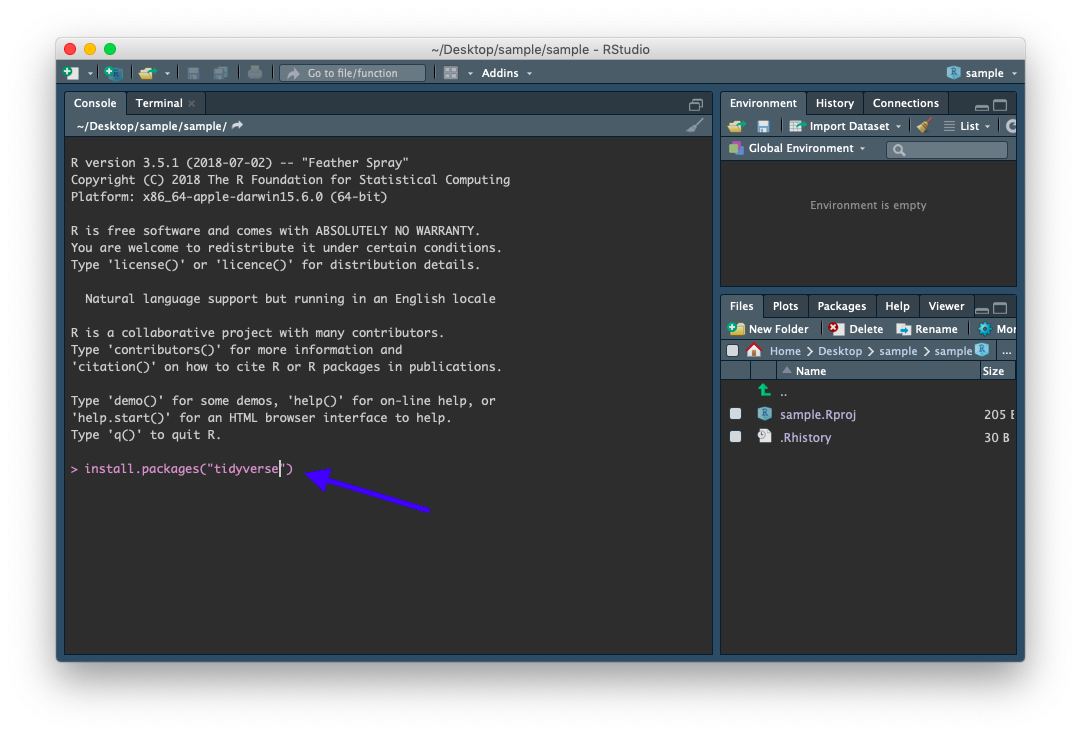This screenshot has width=1081, height=736.
Task: Click the environment search field
Action: (x=947, y=150)
